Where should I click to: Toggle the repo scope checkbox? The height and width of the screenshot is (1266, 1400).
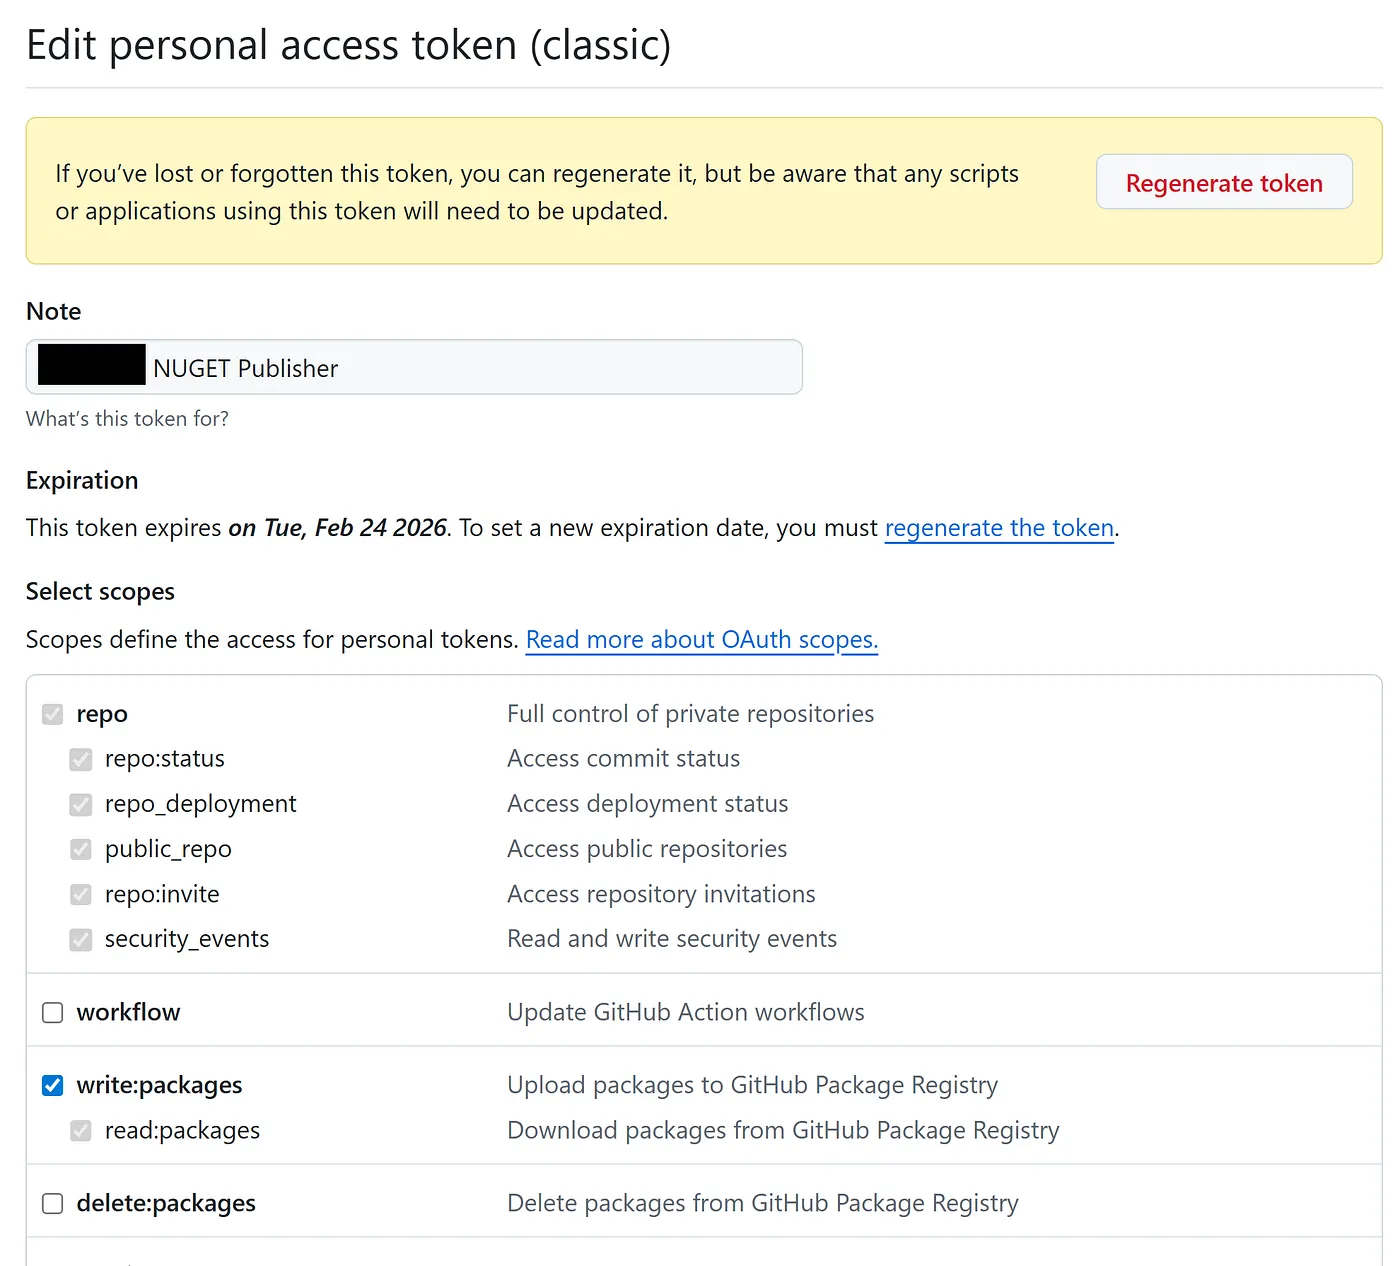click(x=53, y=714)
